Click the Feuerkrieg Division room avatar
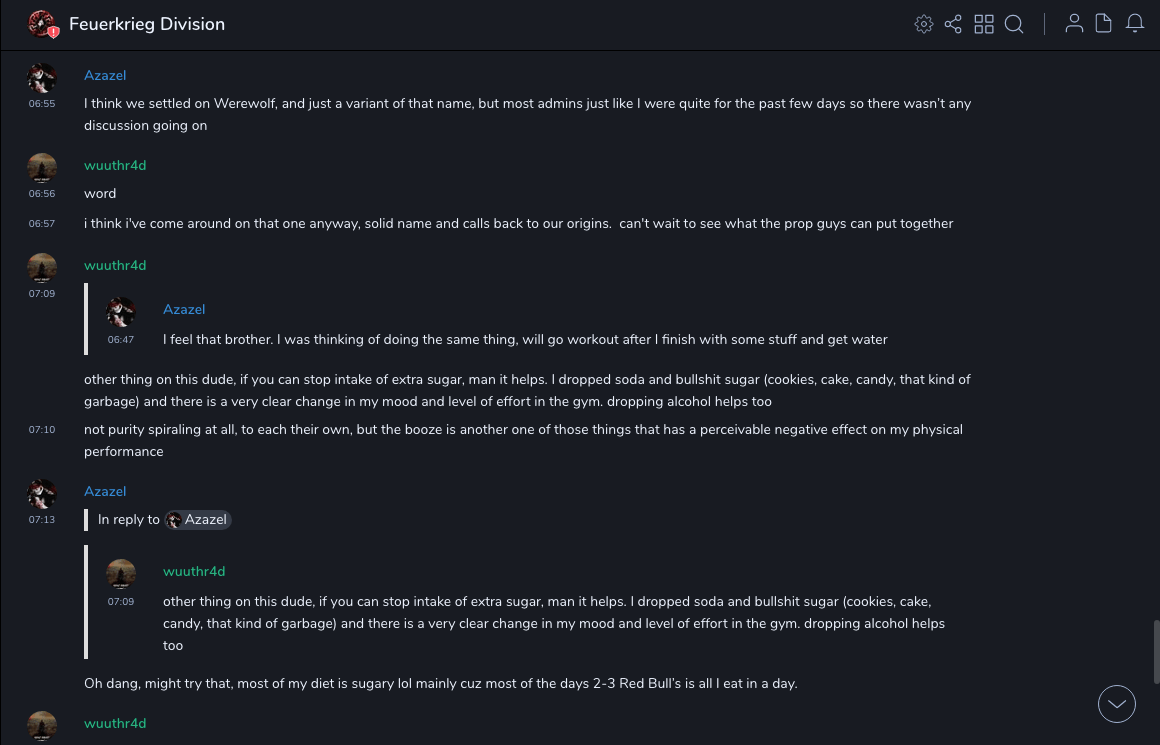This screenshot has width=1160, height=745. coord(42,24)
